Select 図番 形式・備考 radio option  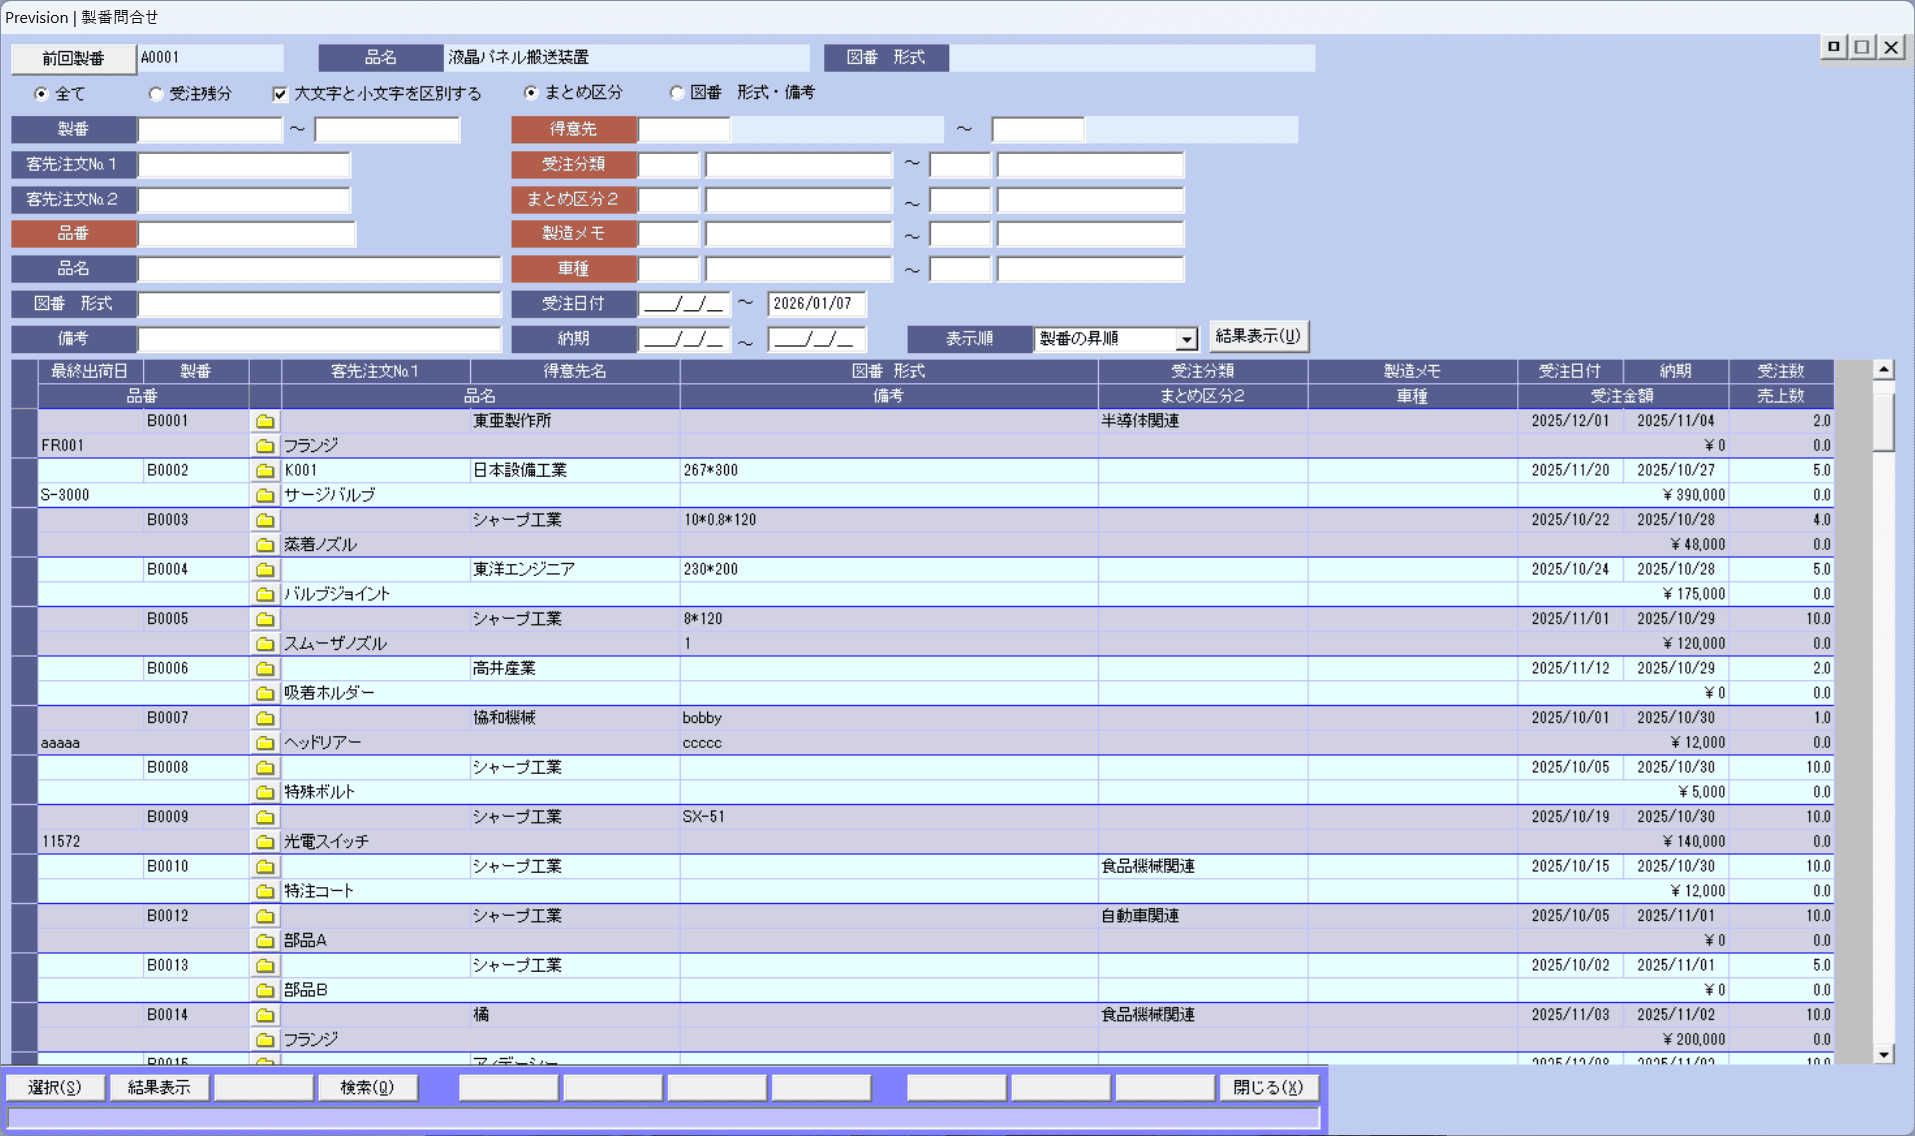677,93
